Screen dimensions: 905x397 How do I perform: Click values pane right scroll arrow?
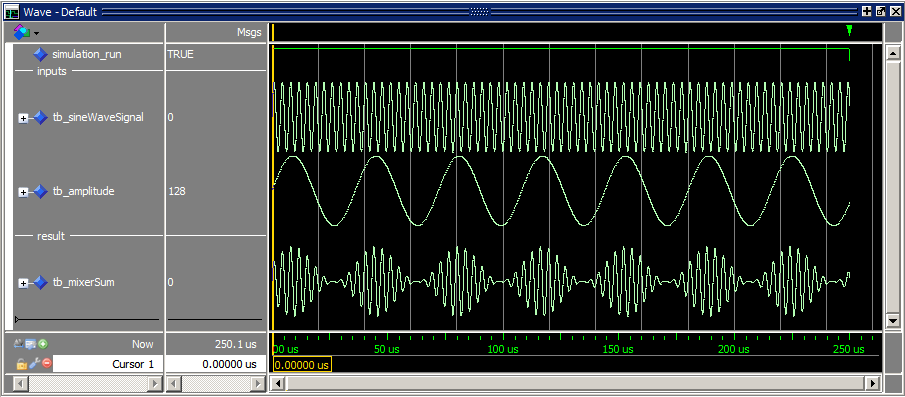click(x=259, y=383)
